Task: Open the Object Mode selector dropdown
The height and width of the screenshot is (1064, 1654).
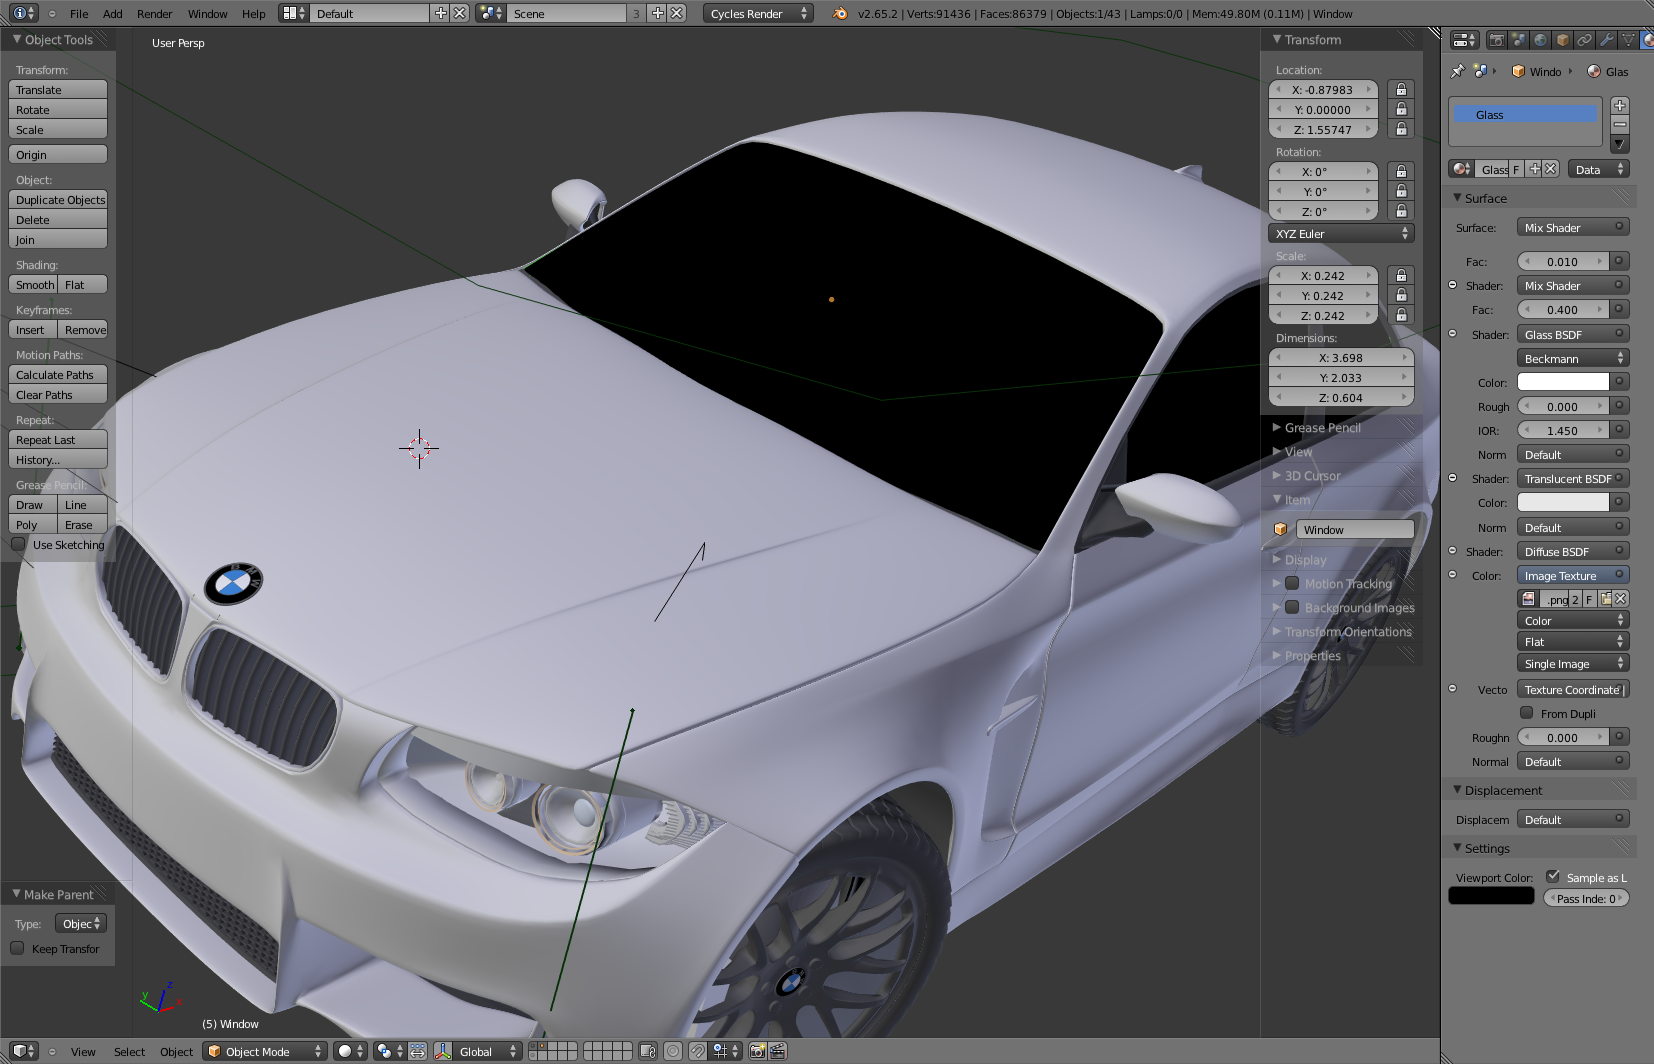Action: click(265, 1051)
